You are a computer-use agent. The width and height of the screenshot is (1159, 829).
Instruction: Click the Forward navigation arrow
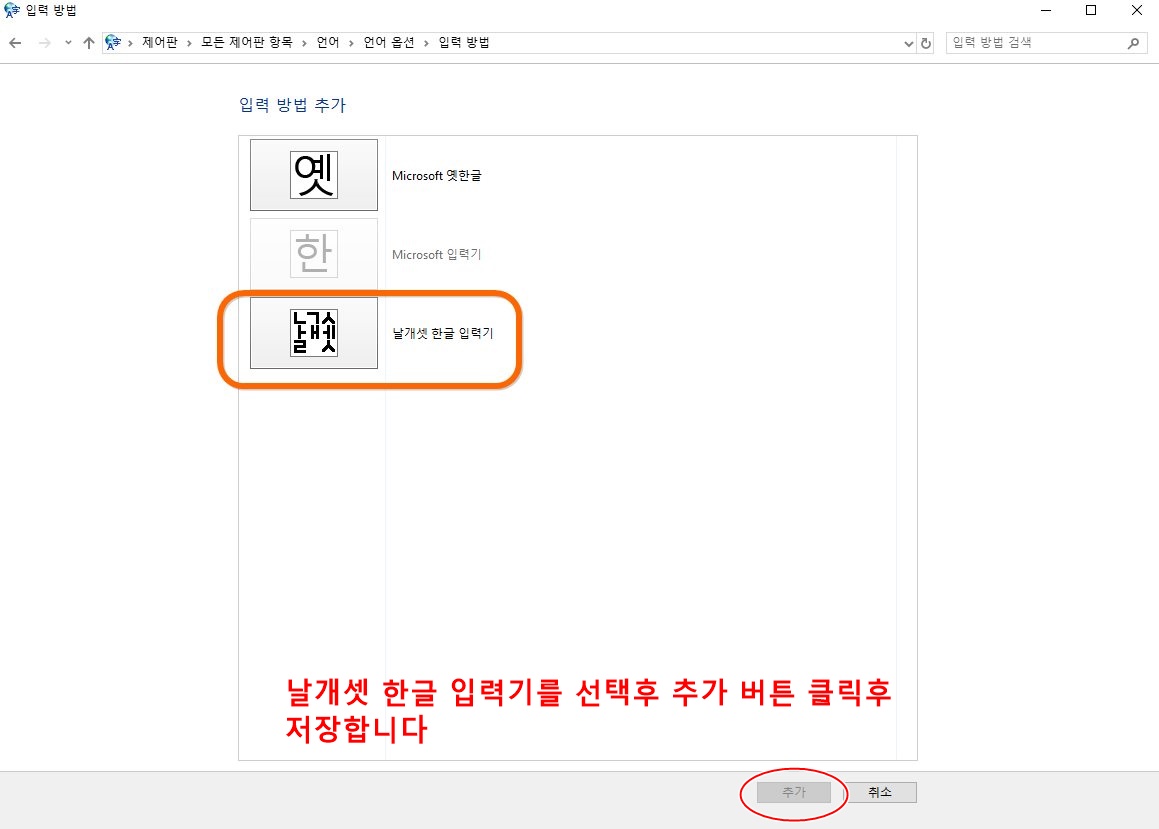[x=44, y=43]
